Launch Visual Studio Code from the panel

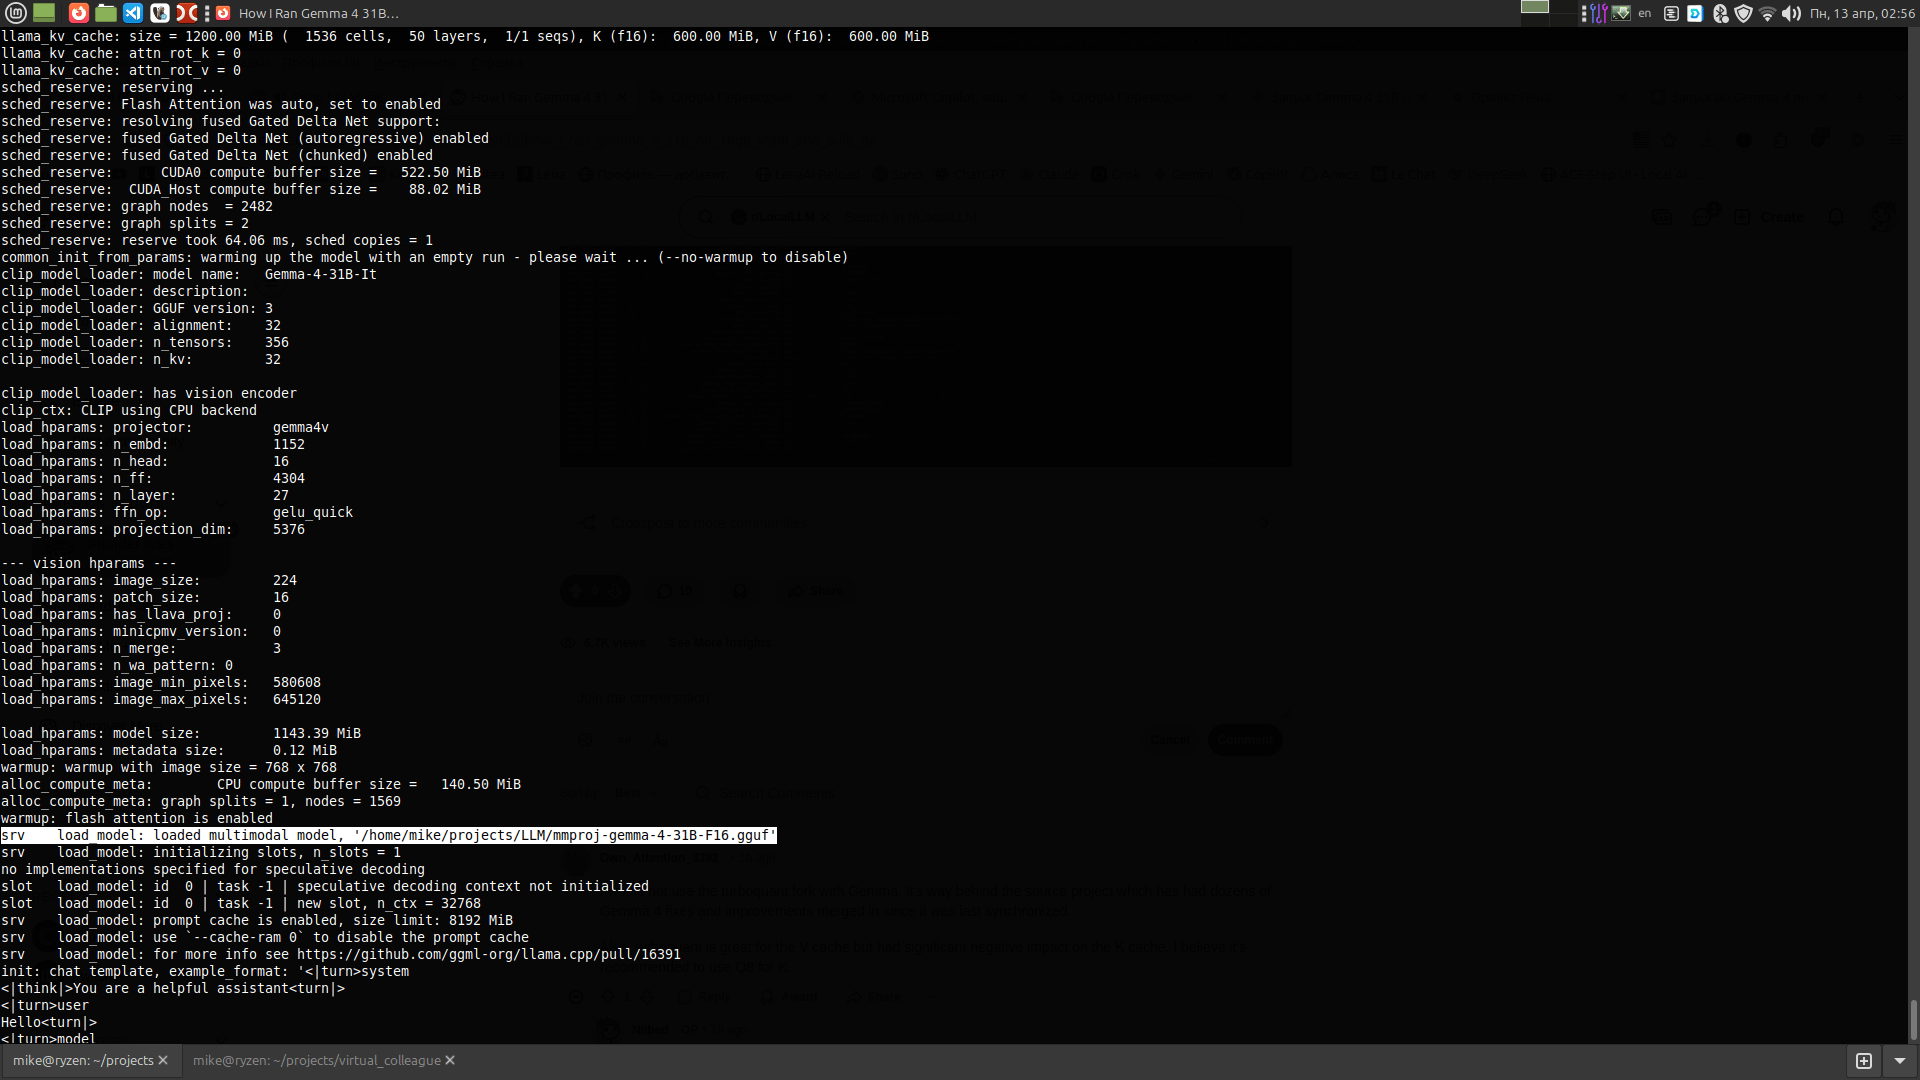tap(133, 13)
